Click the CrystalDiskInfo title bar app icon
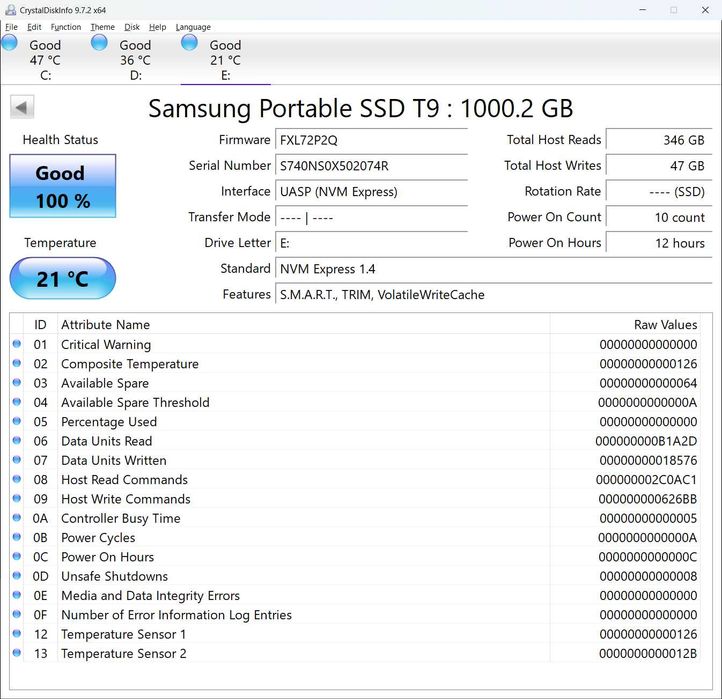The image size is (722, 699). (10, 9)
